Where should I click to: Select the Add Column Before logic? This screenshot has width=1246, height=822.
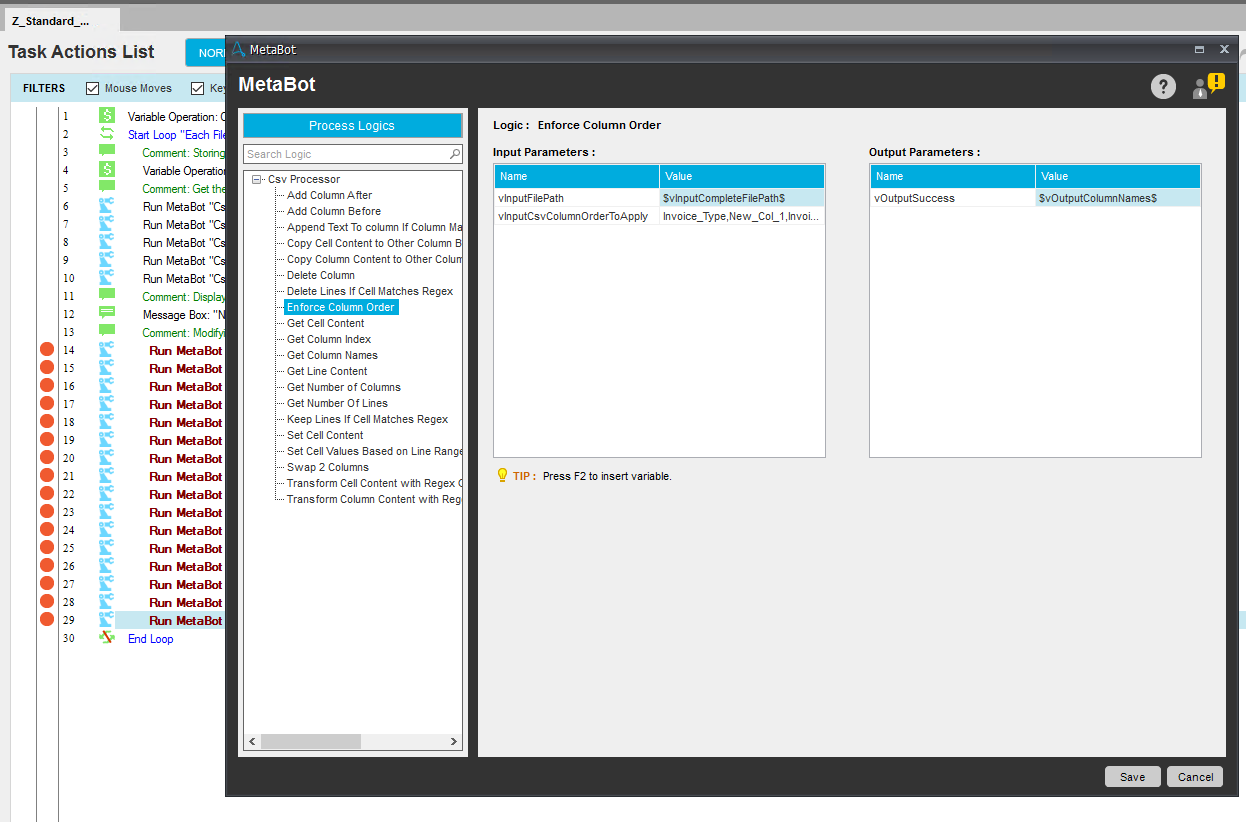click(334, 211)
